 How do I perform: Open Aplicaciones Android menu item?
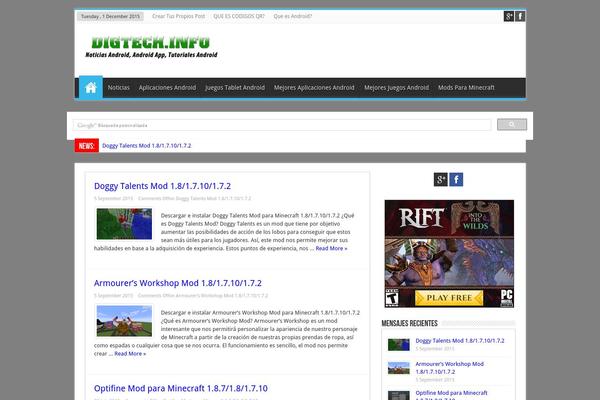[167, 88]
